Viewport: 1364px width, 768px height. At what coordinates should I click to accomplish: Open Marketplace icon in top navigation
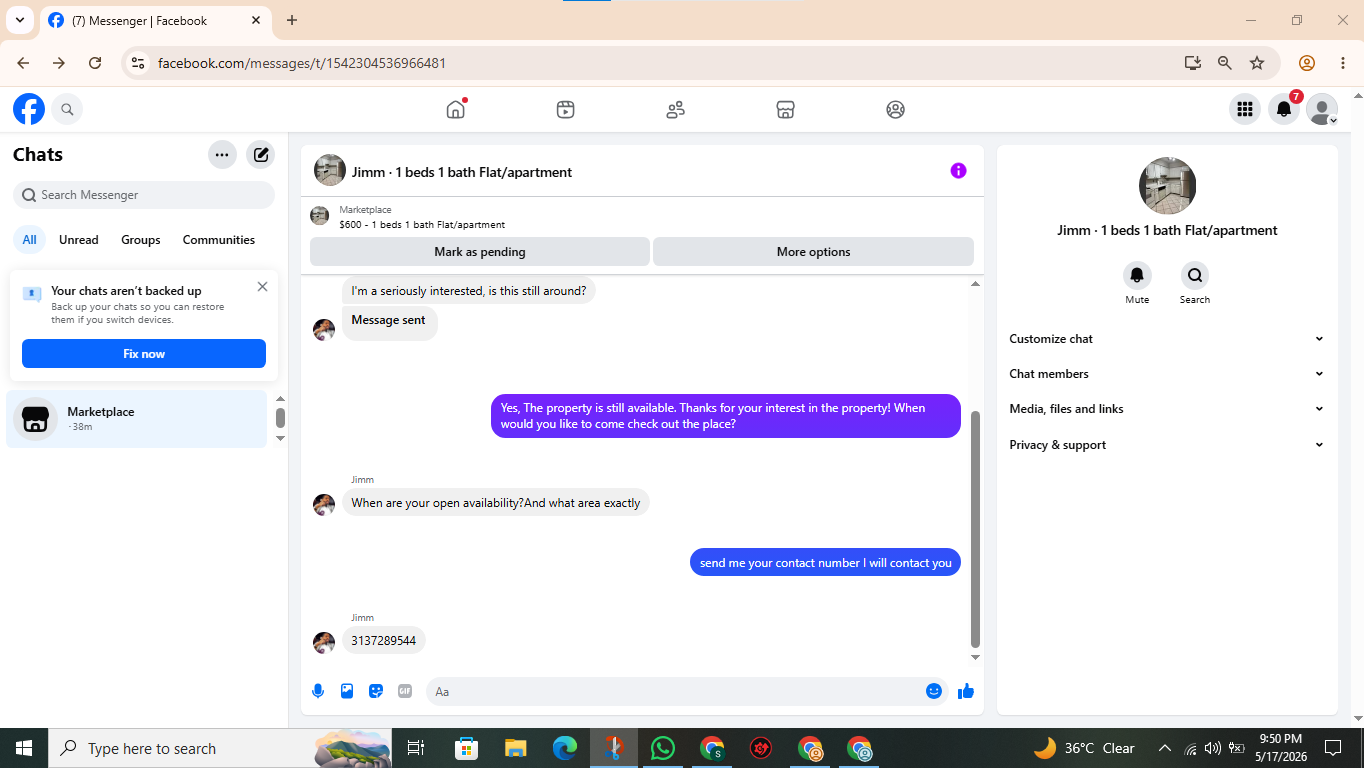pyautogui.click(x=786, y=109)
